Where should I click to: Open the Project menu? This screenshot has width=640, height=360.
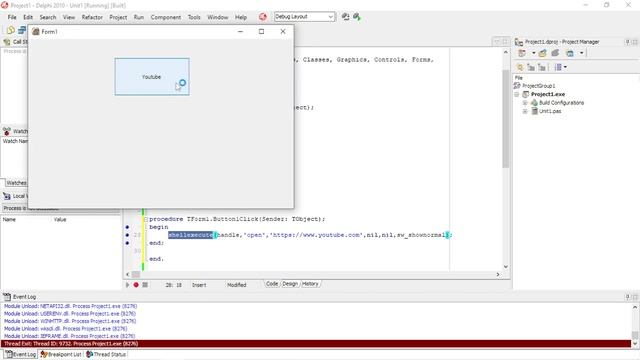[x=118, y=17]
